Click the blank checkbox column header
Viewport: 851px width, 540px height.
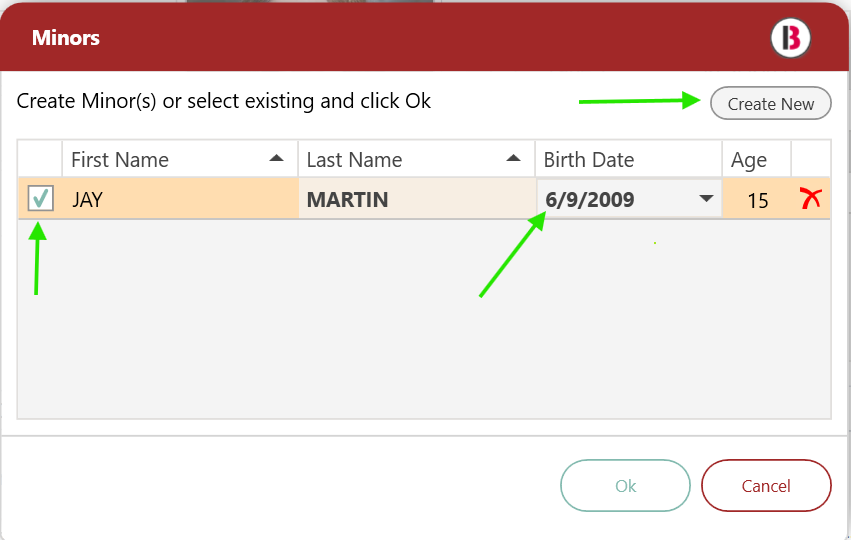pyautogui.click(x=40, y=159)
